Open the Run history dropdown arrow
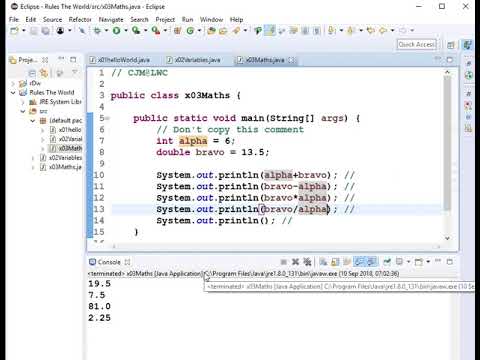 (x=126, y=31)
